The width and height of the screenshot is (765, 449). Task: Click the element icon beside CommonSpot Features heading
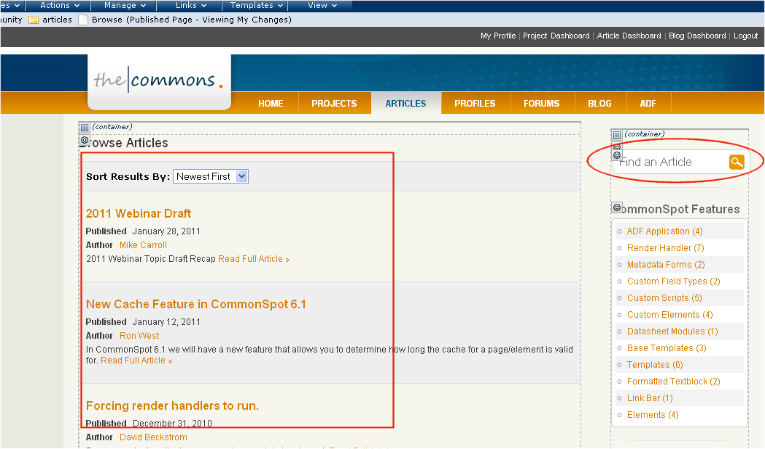click(616, 208)
